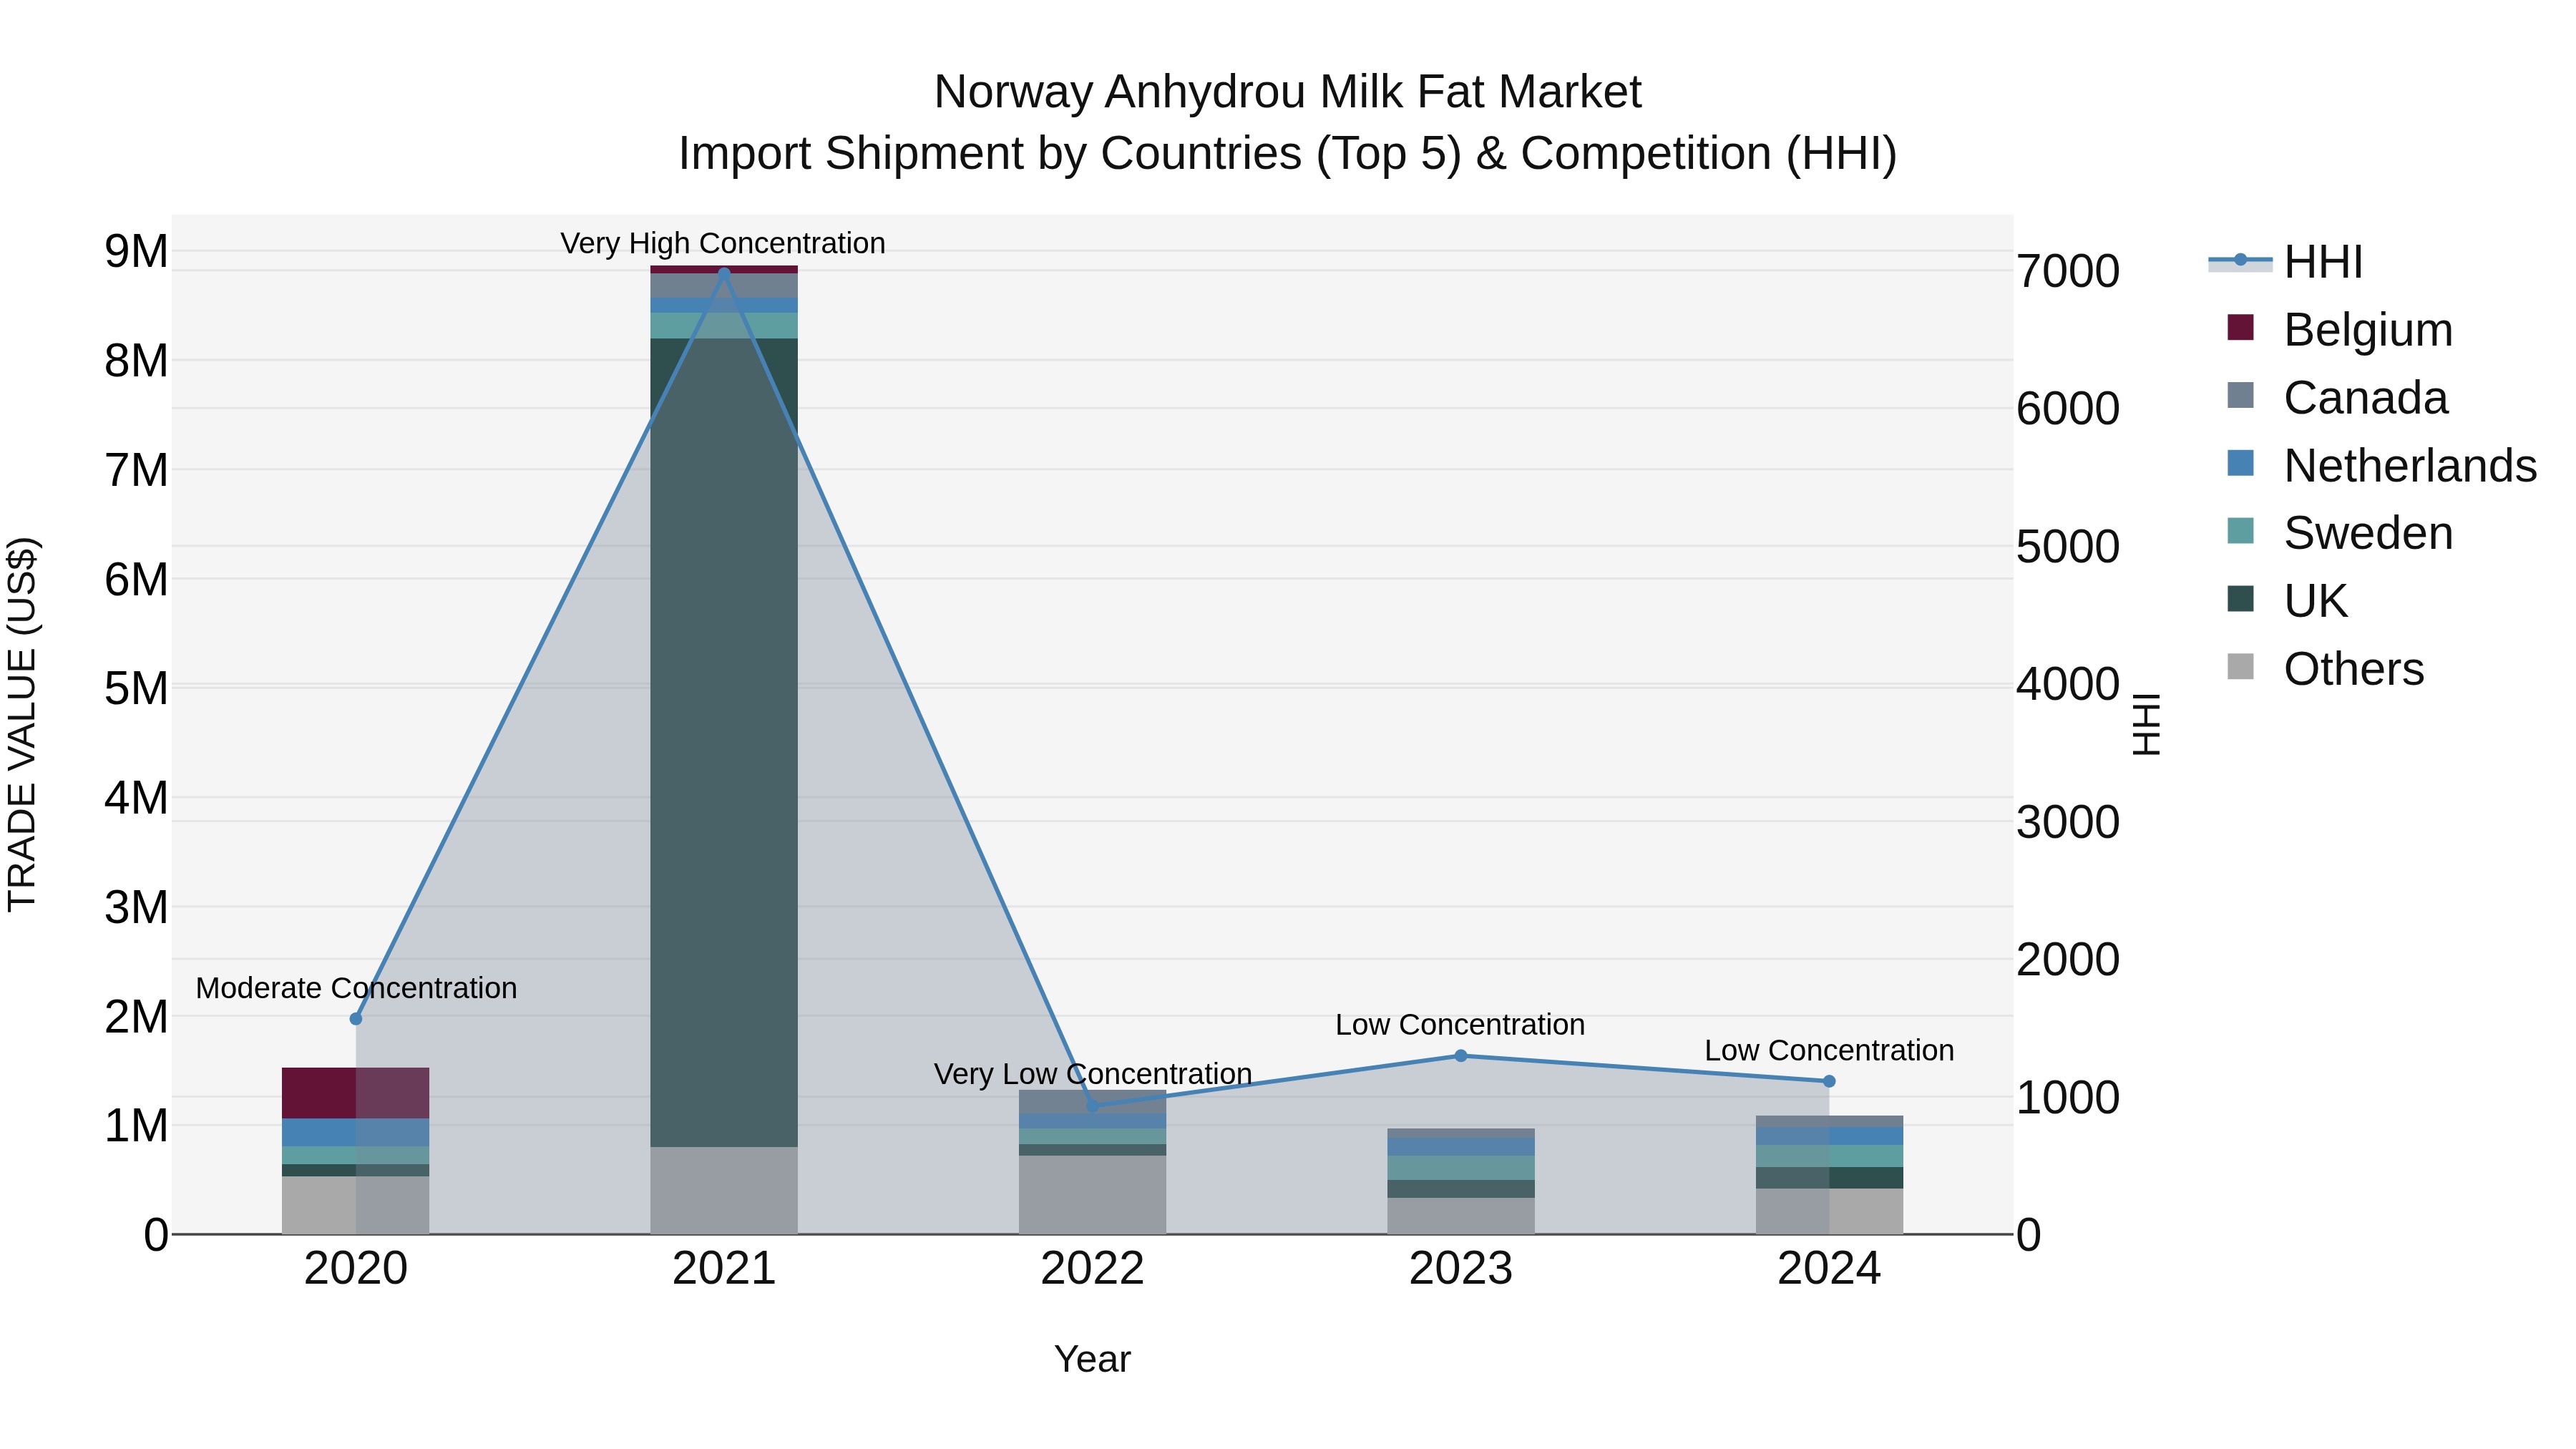Image resolution: width=2576 pixels, height=1449 pixels.
Task: Click the 2022 x-axis tick label
Action: (1092, 1269)
